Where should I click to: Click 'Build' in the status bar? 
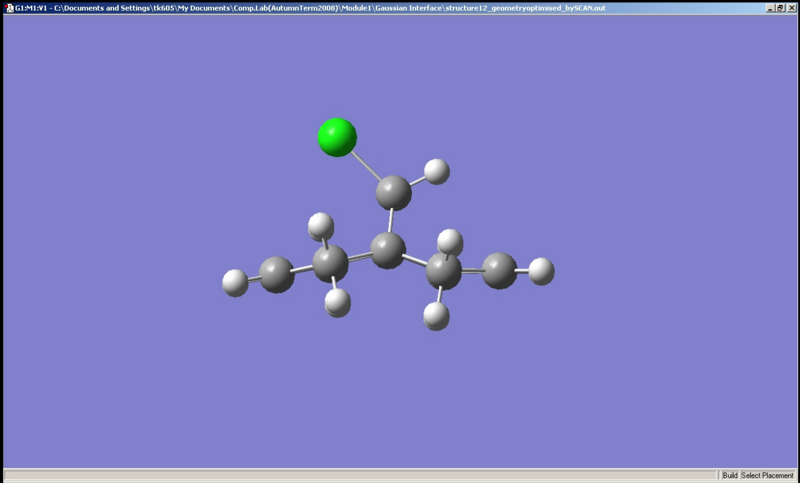click(730, 475)
